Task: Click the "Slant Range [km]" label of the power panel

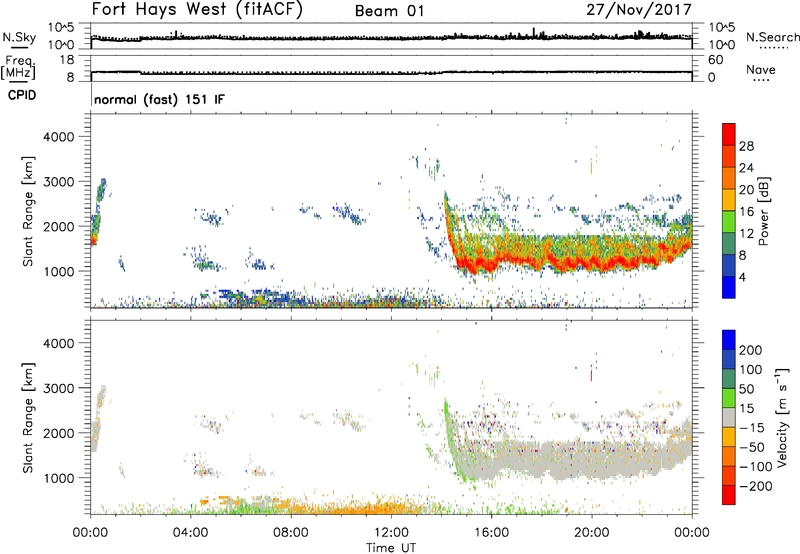Action: (x=28, y=211)
